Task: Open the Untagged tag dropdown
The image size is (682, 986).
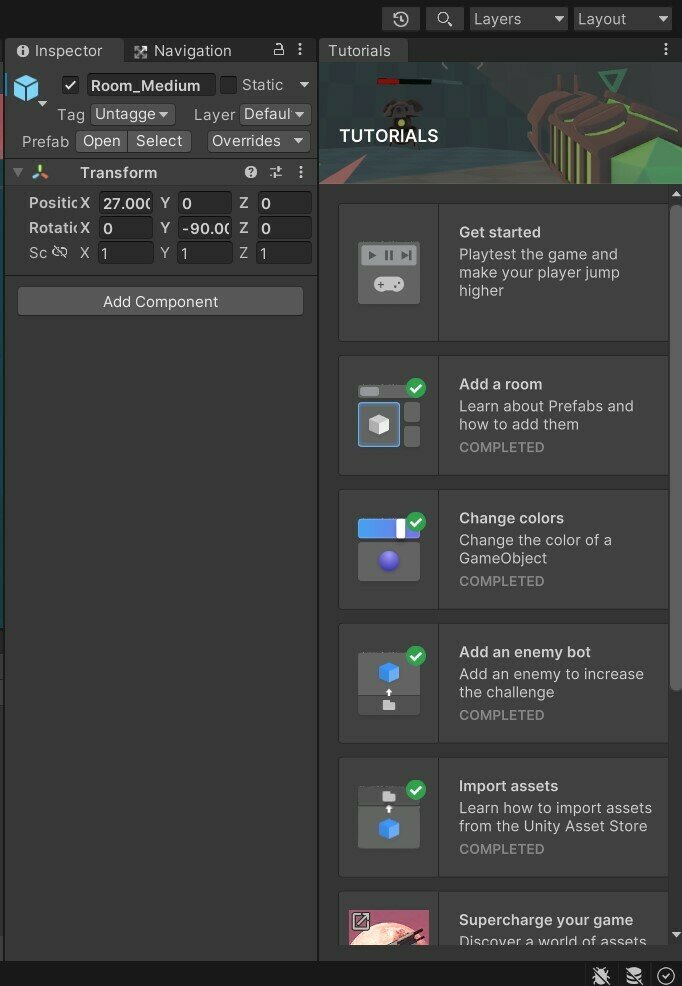Action: [133, 114]
